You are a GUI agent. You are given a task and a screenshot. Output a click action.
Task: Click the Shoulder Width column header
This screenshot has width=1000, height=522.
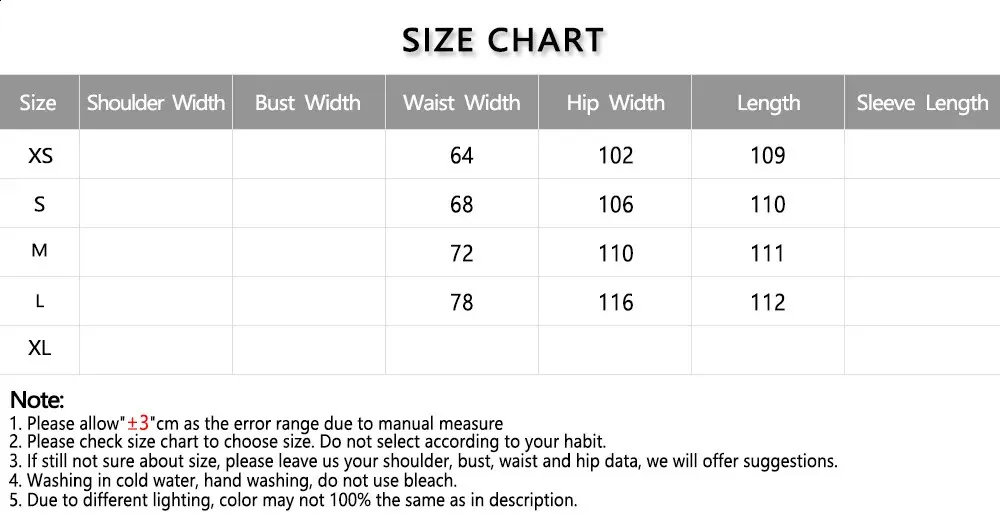(x=156, y=103)
